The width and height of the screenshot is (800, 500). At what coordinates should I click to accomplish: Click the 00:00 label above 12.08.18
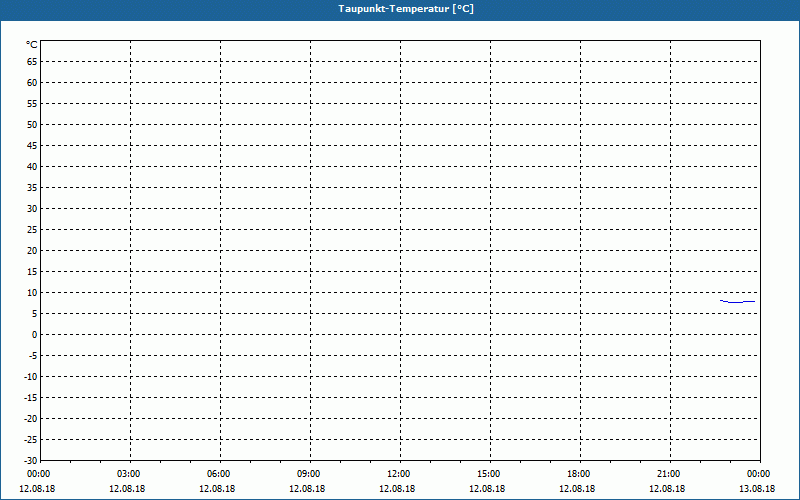click(38, 474)
